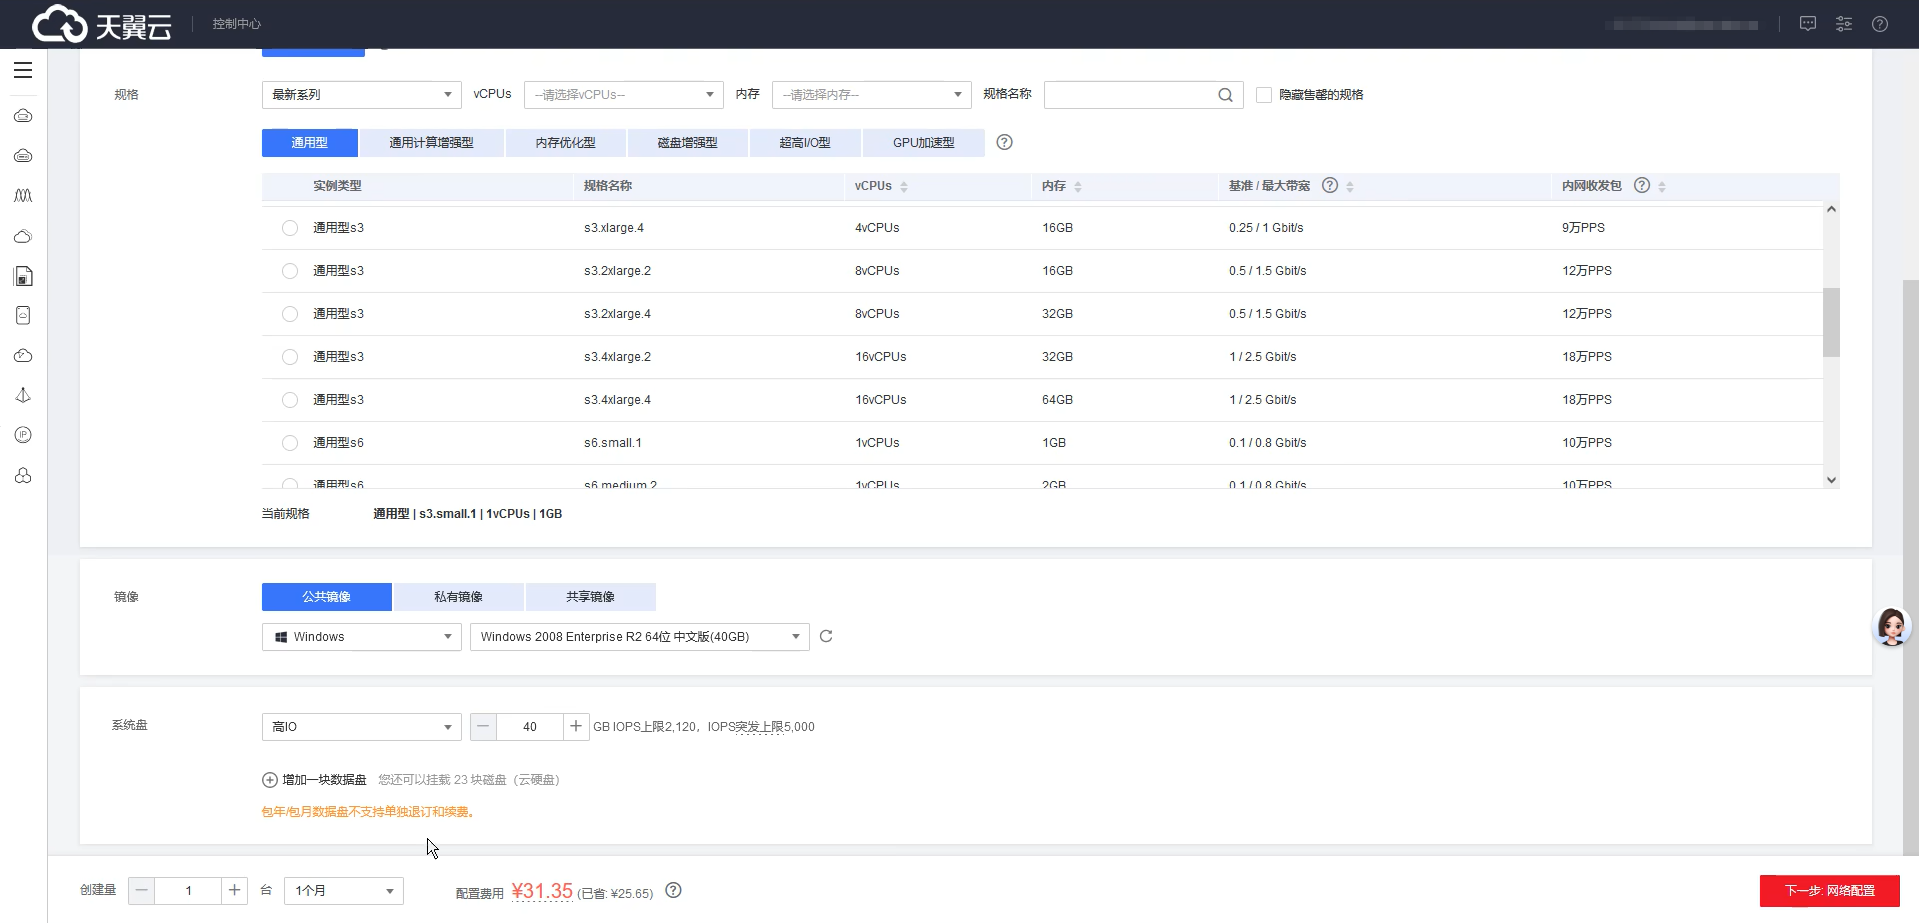Click the search magnifier in 规格名称 field
The height and width of the screenshot is (923, 1919).
tap(1224, 94)
